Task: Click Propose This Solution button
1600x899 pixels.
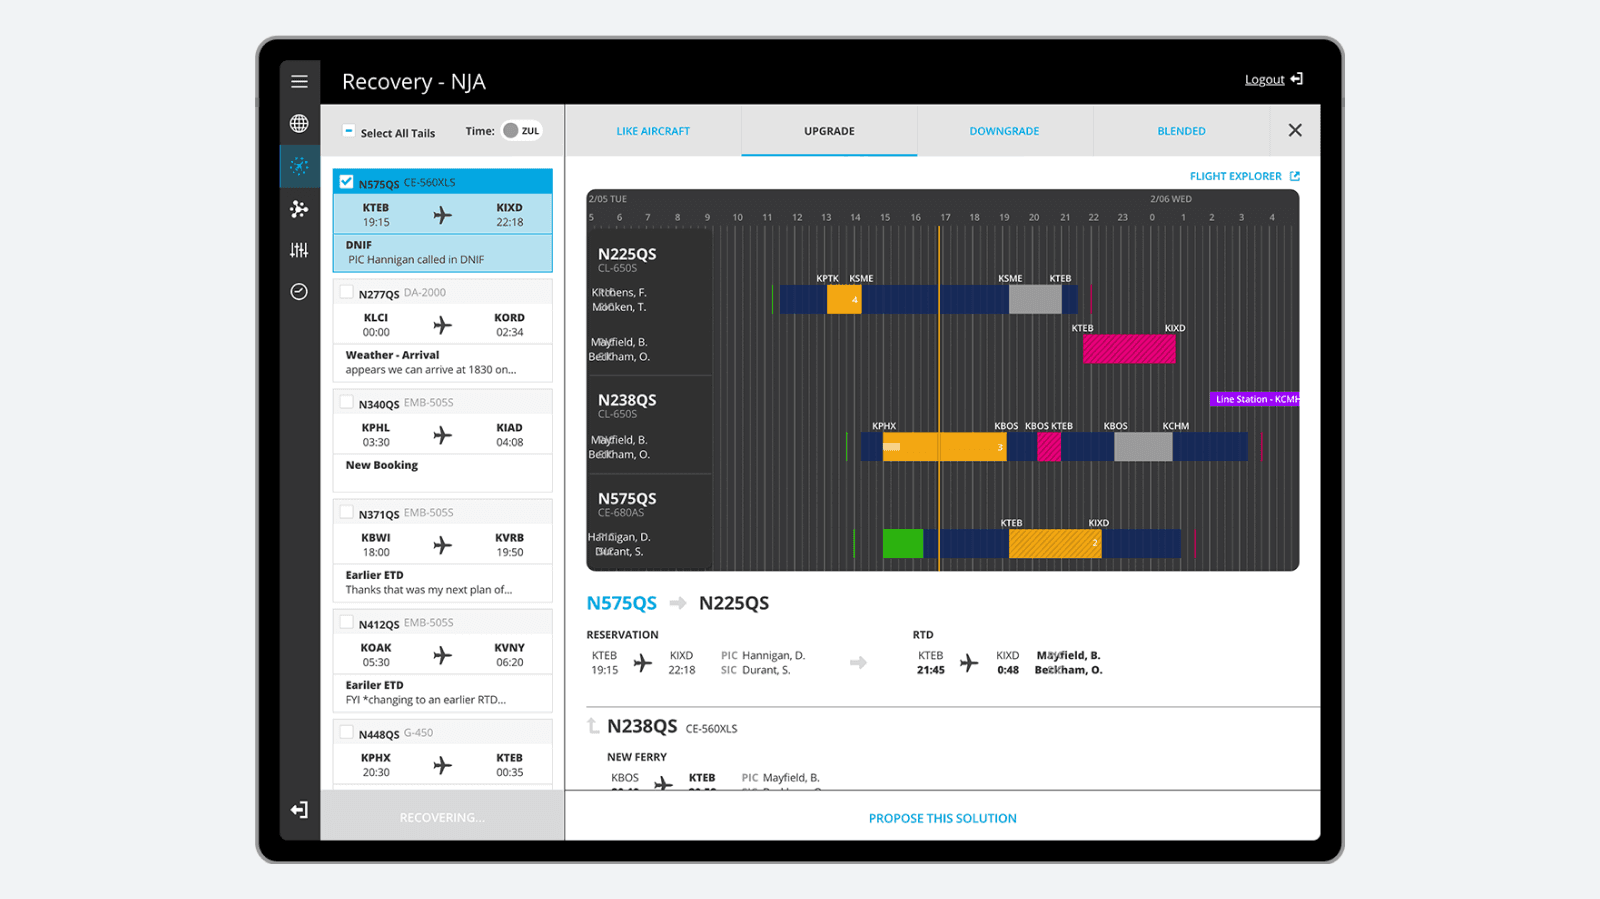Action: click(x=942, y=818)
